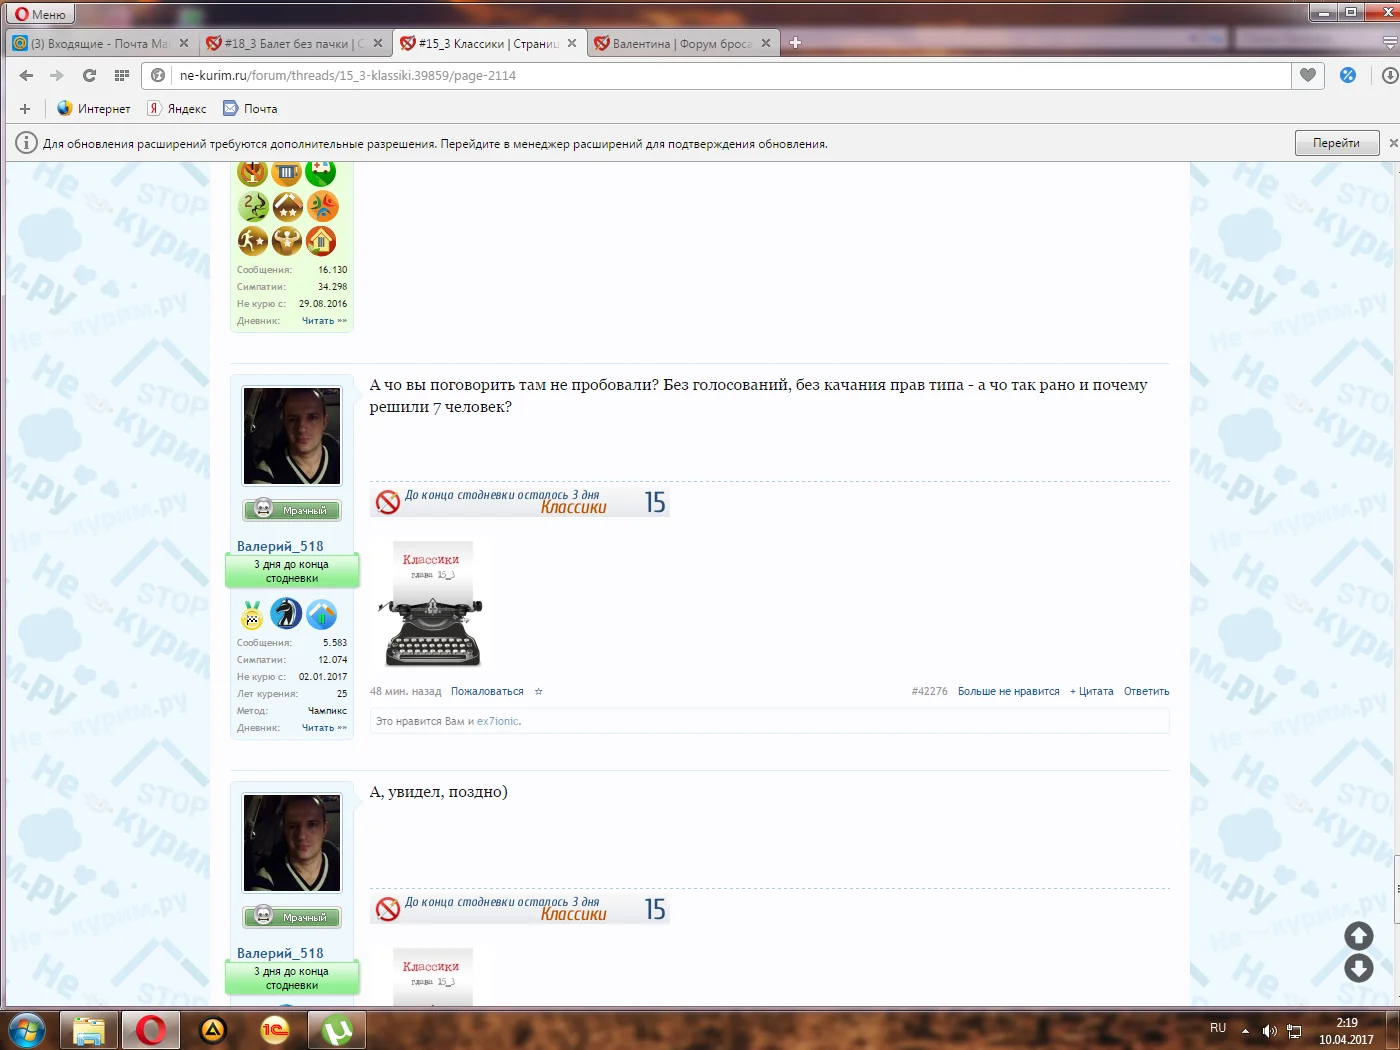The image size is (1400, 1050).
Task: Click the bodybuilder star badge
Action: 287,241
